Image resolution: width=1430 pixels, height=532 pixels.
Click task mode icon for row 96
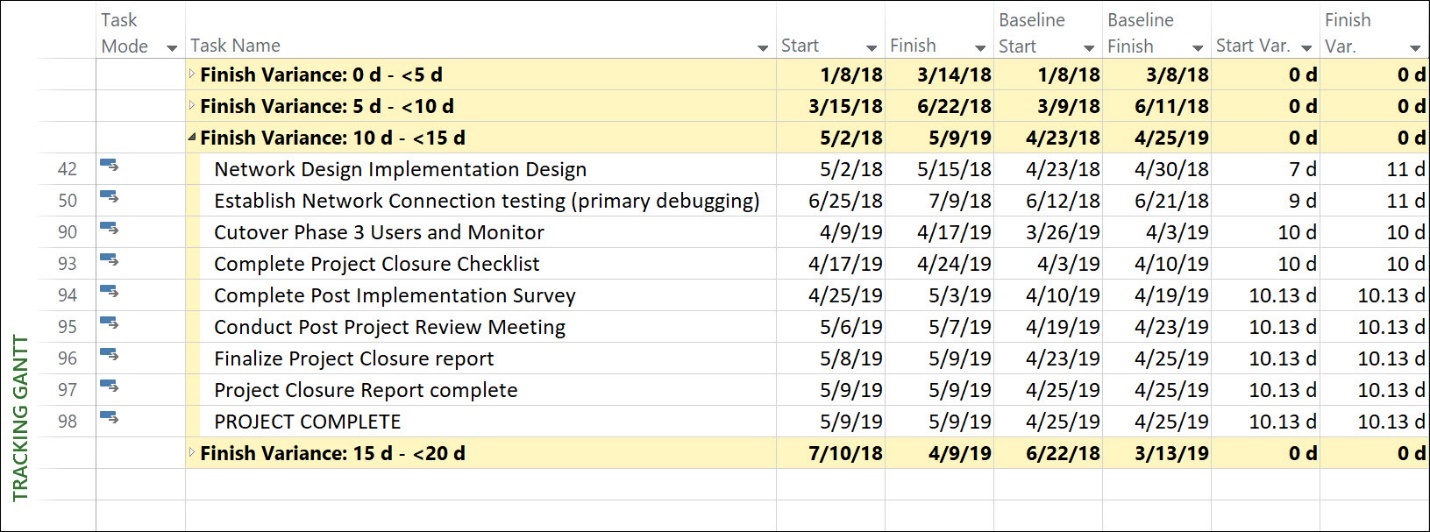pyautogui.click(x=110, y=356)
